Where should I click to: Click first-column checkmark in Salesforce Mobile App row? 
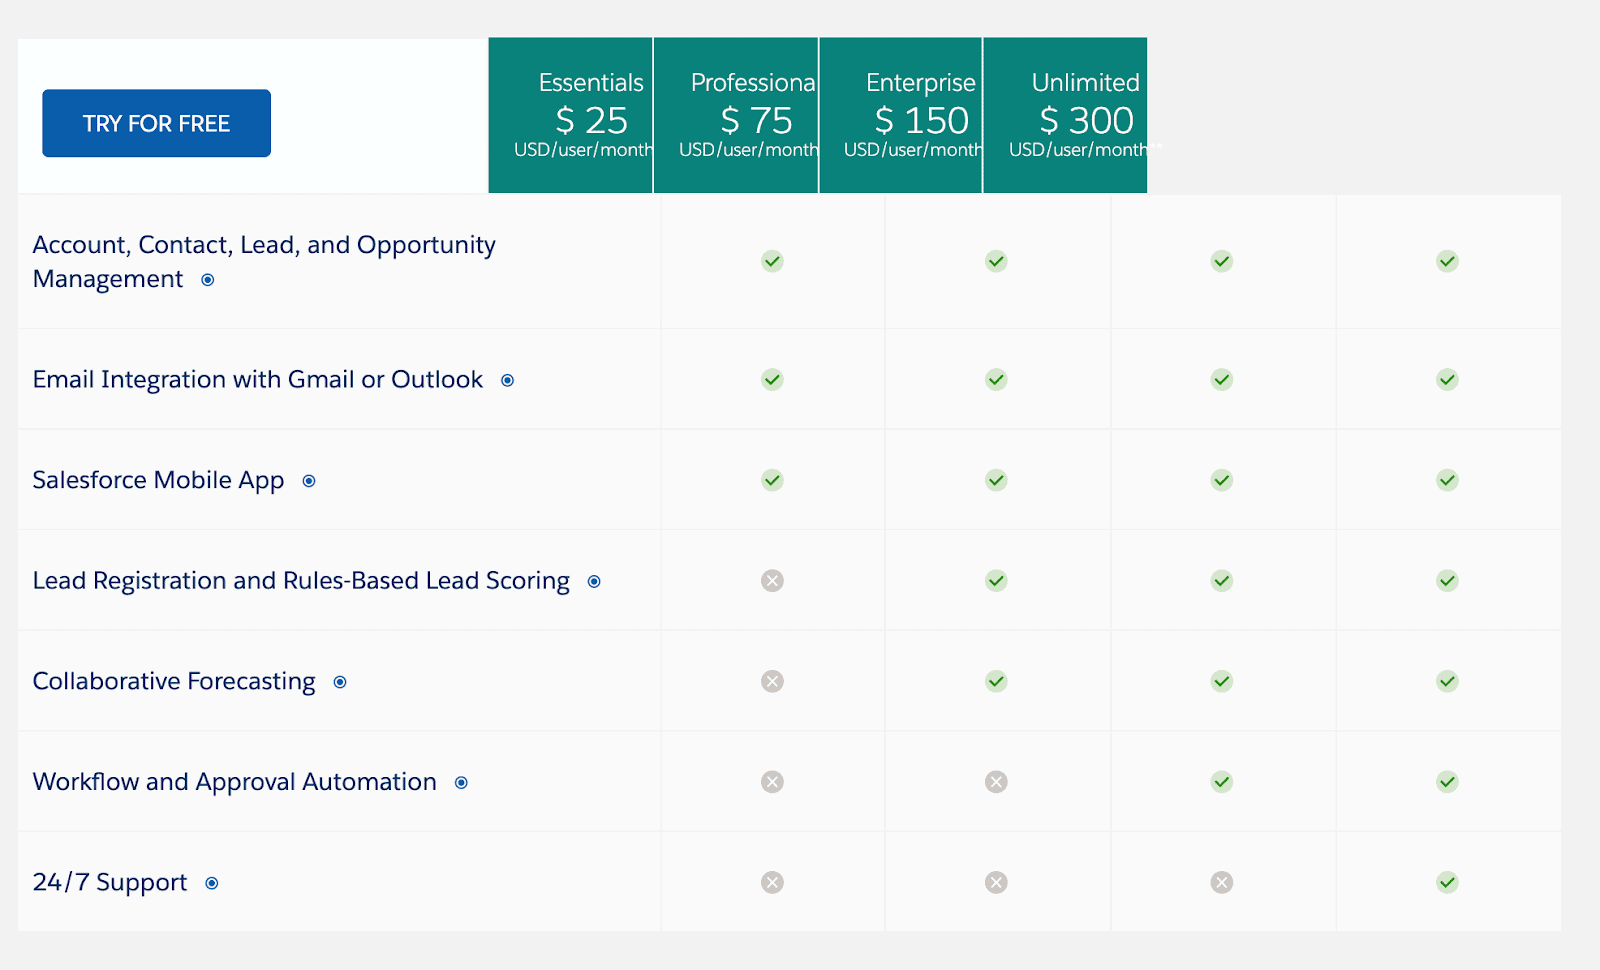pyautogui.click(x=772, y=480)
